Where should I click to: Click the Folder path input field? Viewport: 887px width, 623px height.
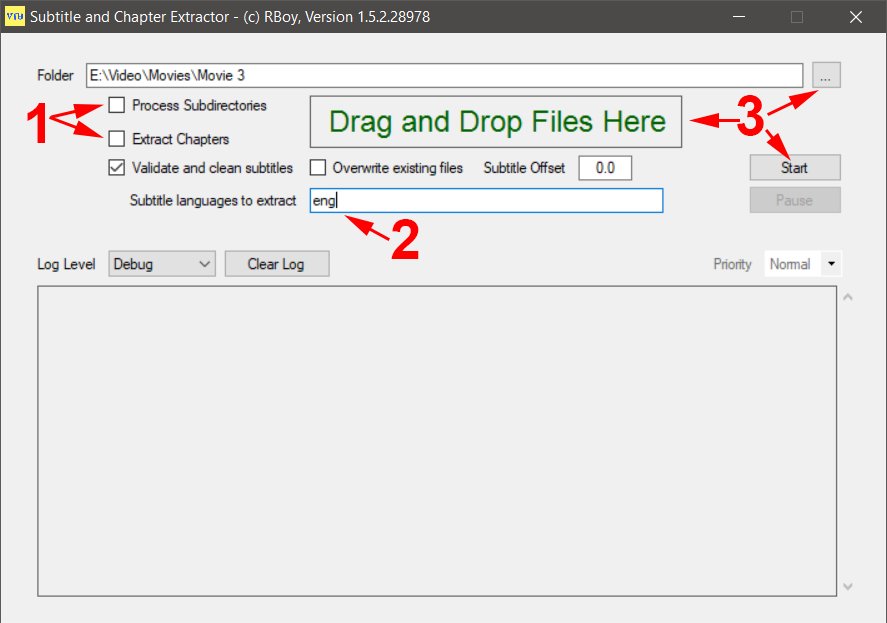pyautogui.click(x=444, y=75)
